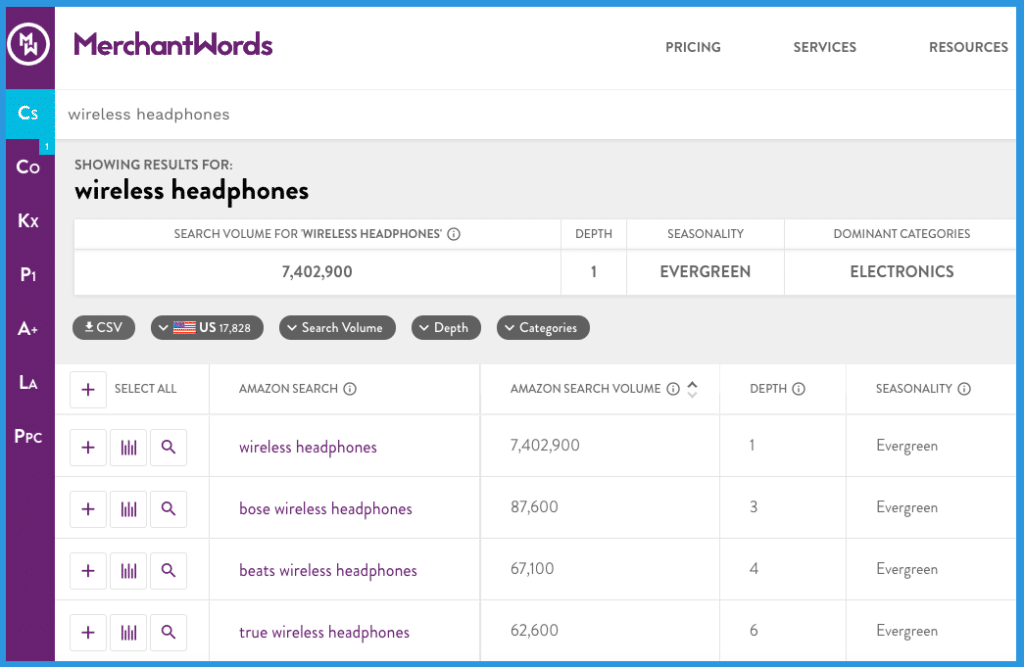
Task: Open the Co sidebar tool
Action: (x=28, y=167)
